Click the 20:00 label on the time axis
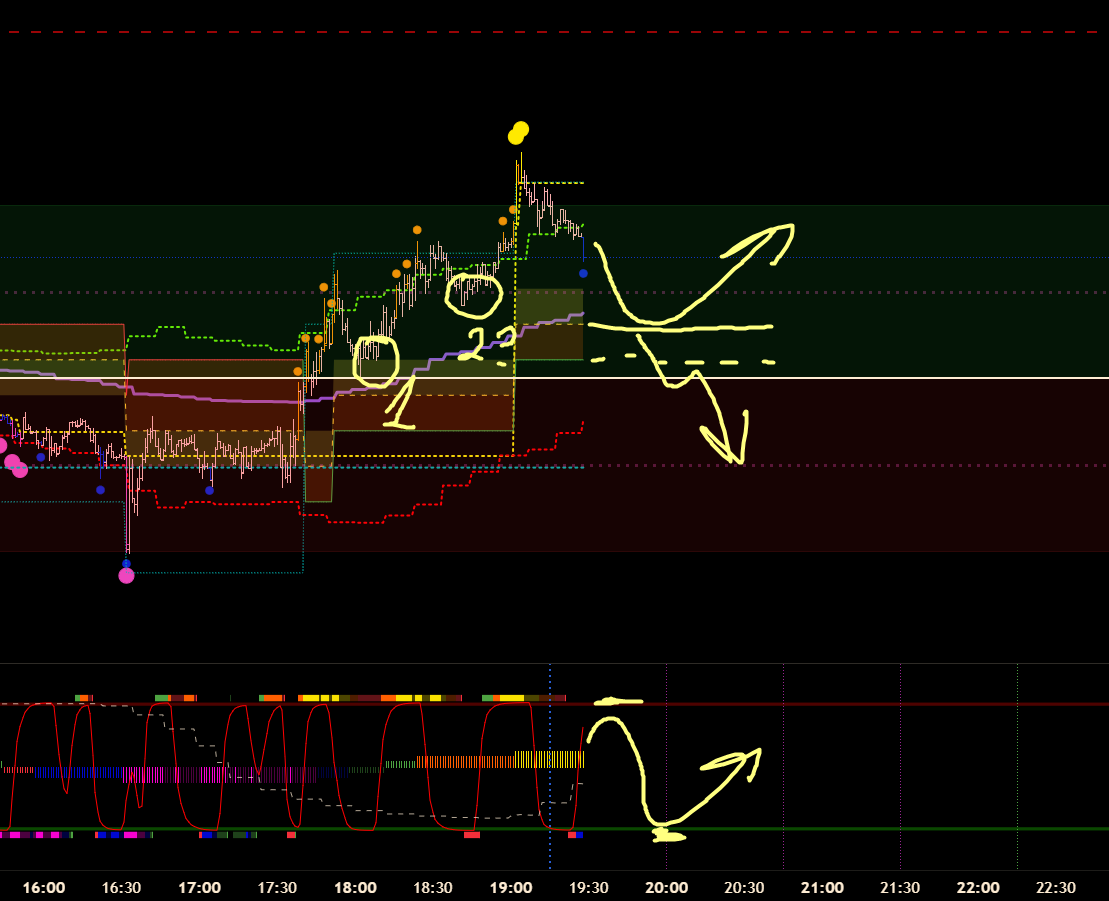 666,888
